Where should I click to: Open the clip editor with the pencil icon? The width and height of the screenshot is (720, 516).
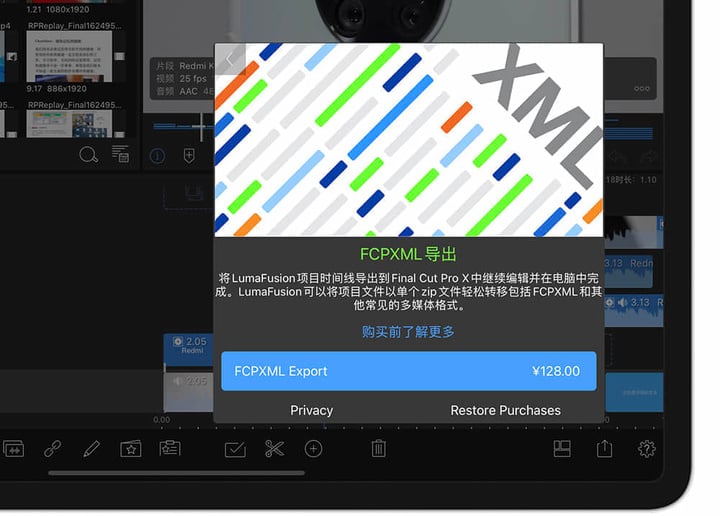point(92,449)
